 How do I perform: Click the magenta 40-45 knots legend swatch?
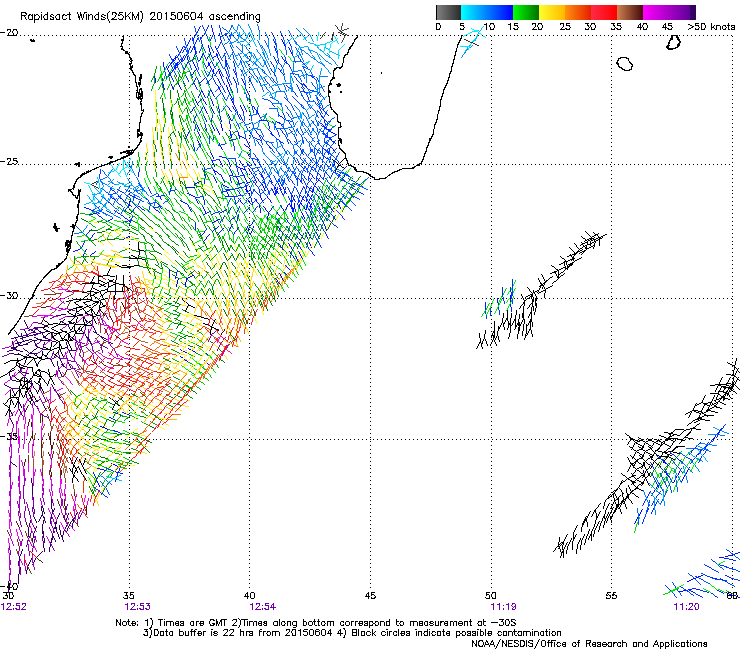[656, 12]
